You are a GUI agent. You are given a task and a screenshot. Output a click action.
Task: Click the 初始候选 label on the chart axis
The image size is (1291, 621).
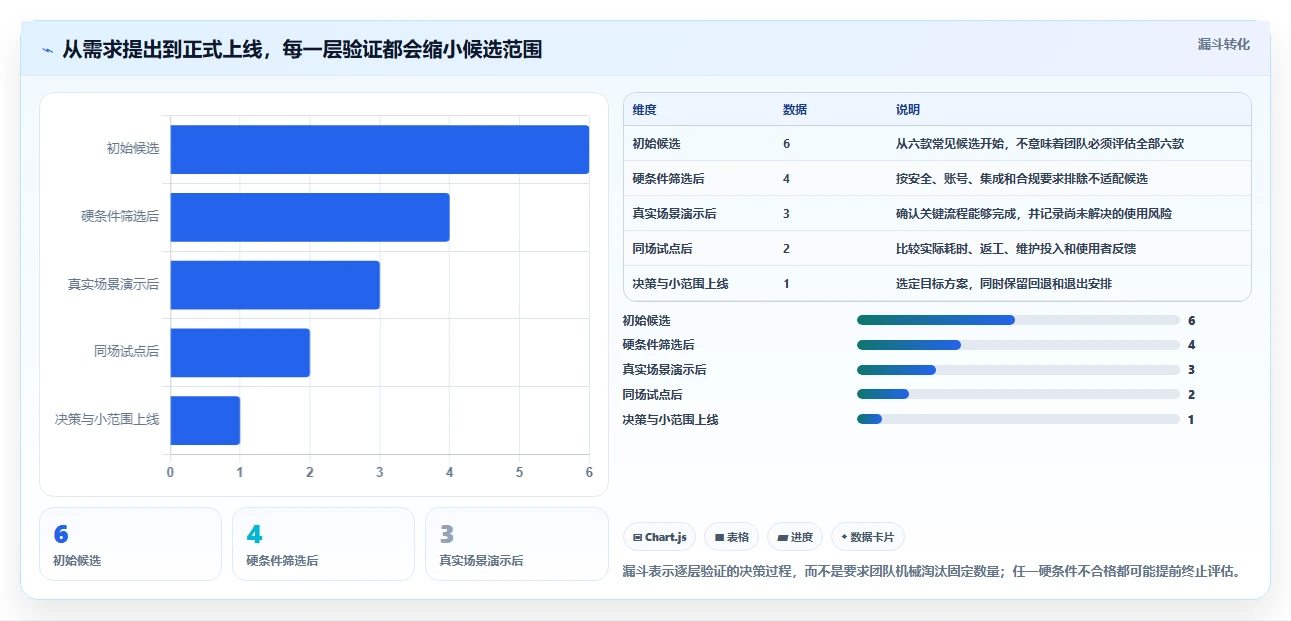pyautogui.click(x=133, y=149)
